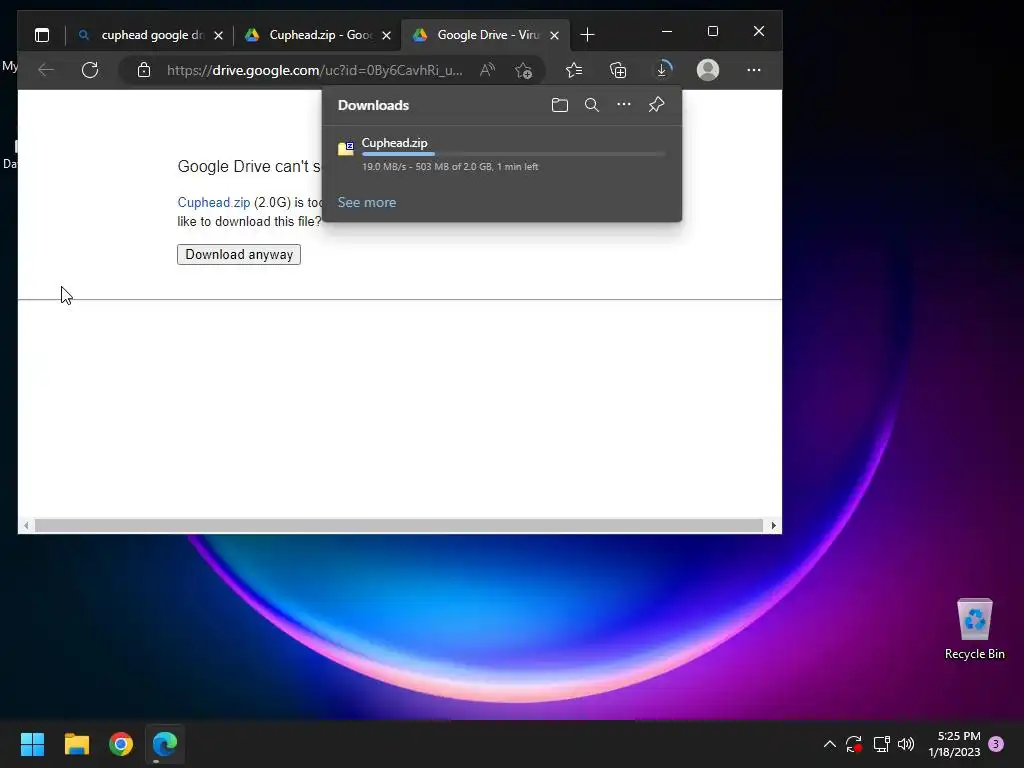Open the Favorites list
1024x768 pixels.
point(573,70)
